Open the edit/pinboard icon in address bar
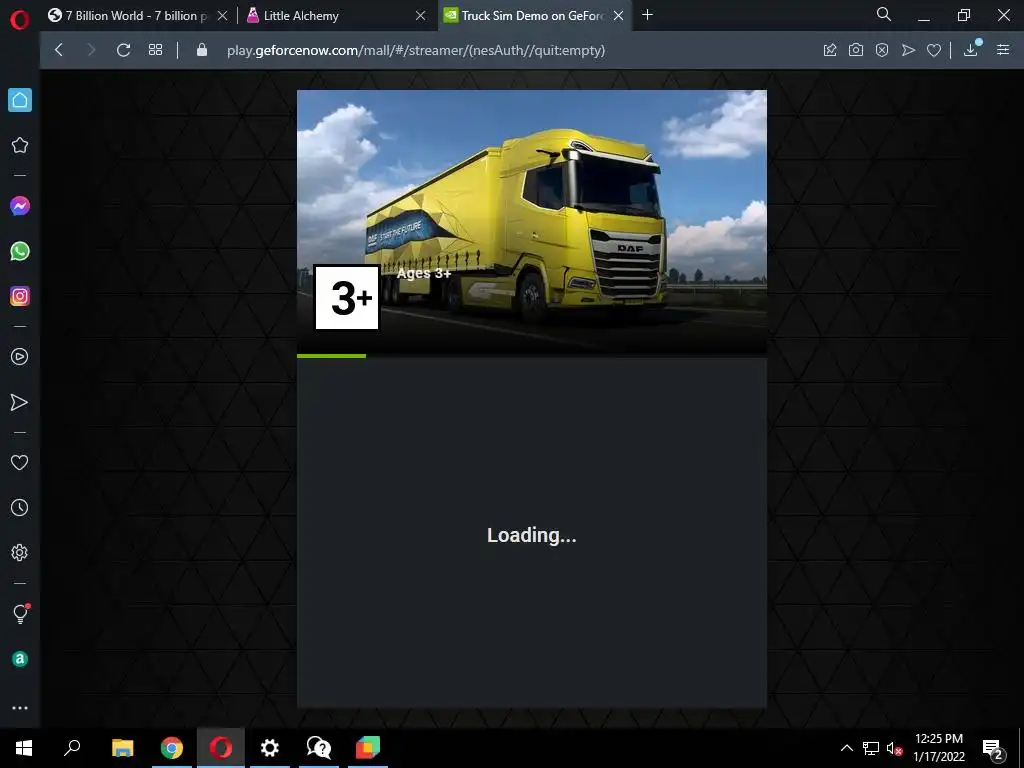The width and height of the screenshot is (1024, 768). pyautogui.click(x=830, y=50)
